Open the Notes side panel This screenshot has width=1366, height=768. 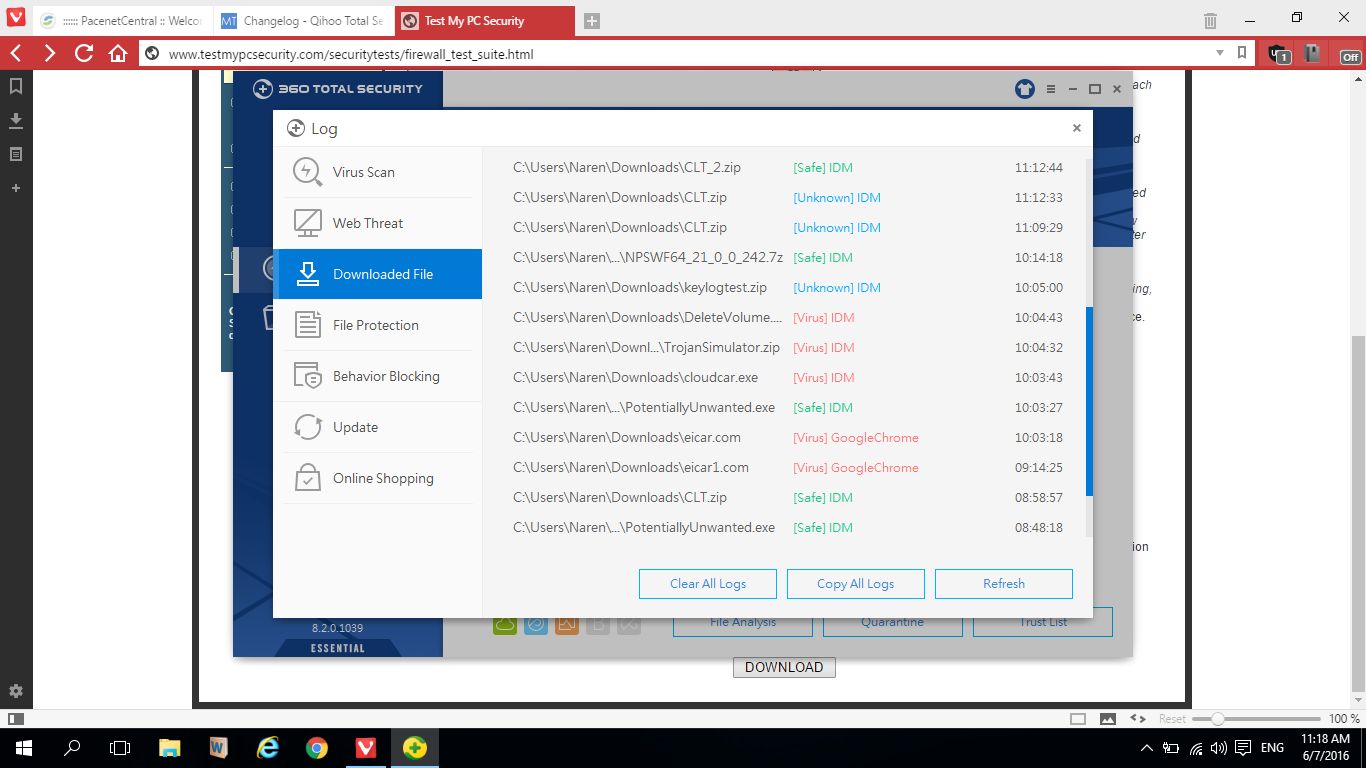click(16, 154)
